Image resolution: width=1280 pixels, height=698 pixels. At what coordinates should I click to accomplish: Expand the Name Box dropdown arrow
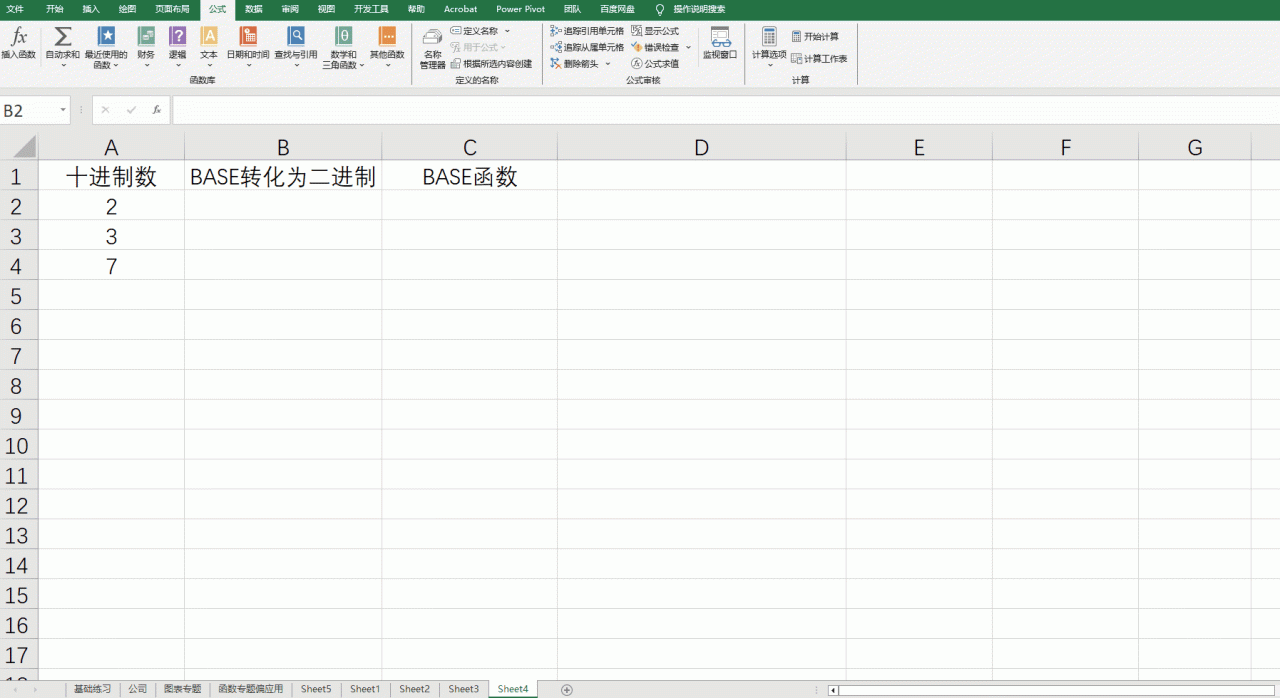pyautogui.click(x=63, y=110)
